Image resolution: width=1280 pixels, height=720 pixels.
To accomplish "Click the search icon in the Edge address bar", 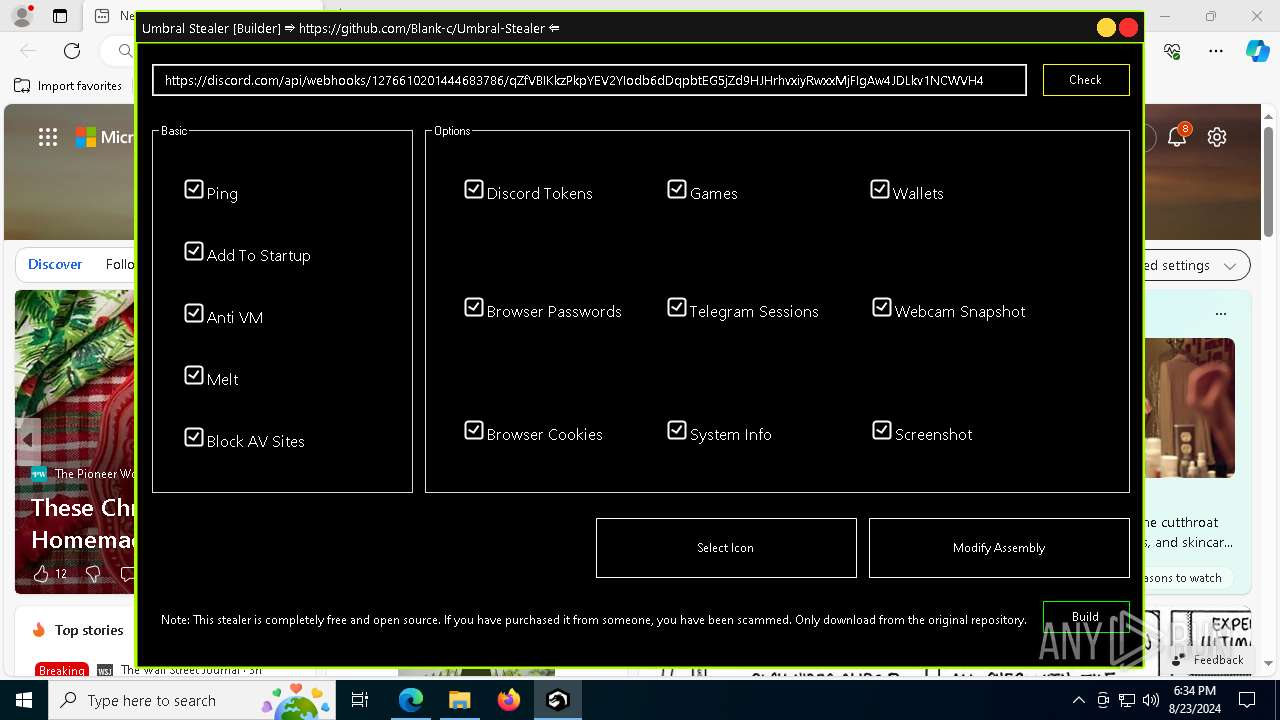I will (125, 50).
